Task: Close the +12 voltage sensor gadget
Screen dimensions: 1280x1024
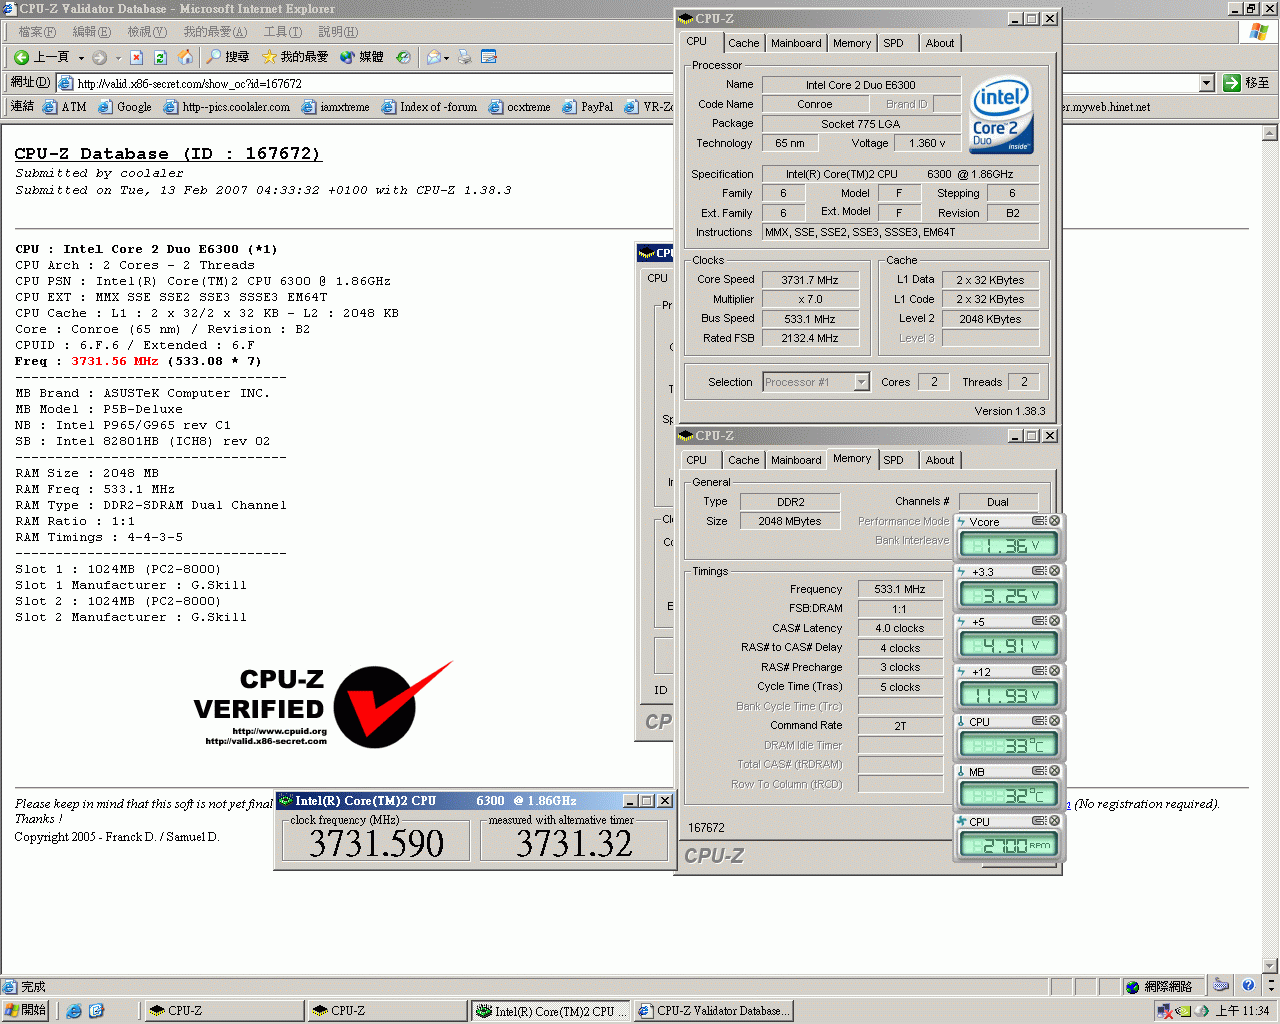Action: click(x=1054, y=671)
